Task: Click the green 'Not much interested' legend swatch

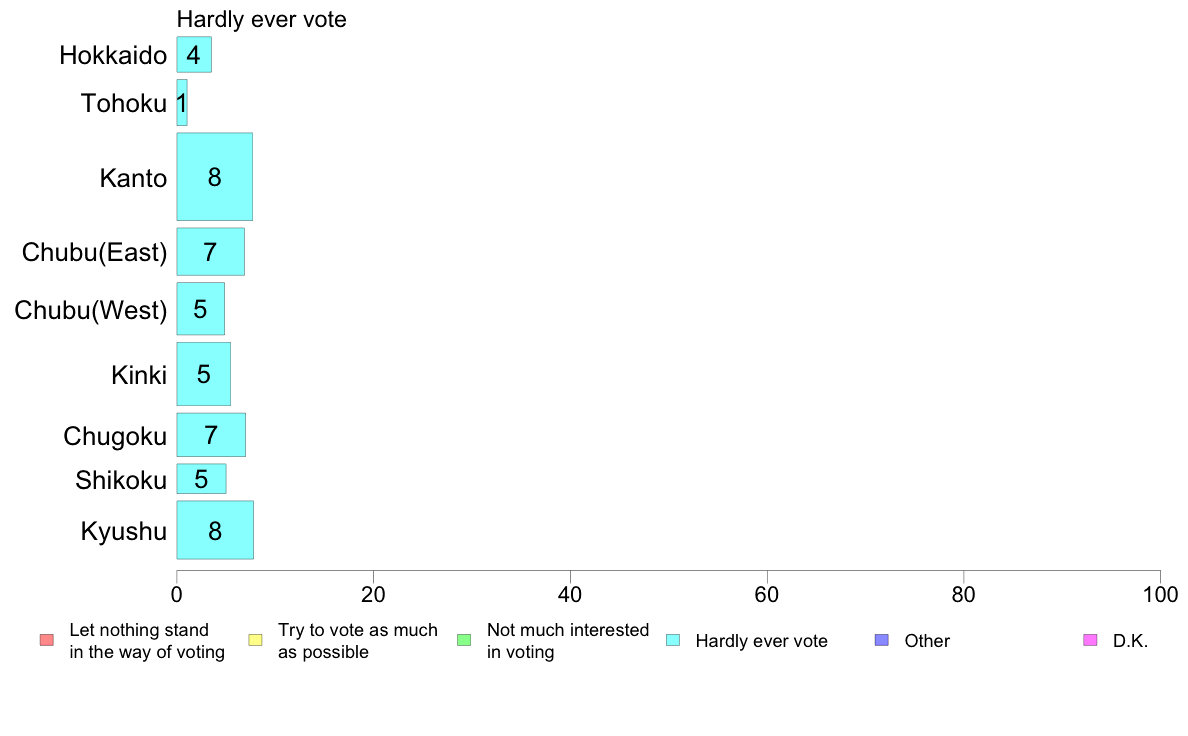Action: pos(463,640)
